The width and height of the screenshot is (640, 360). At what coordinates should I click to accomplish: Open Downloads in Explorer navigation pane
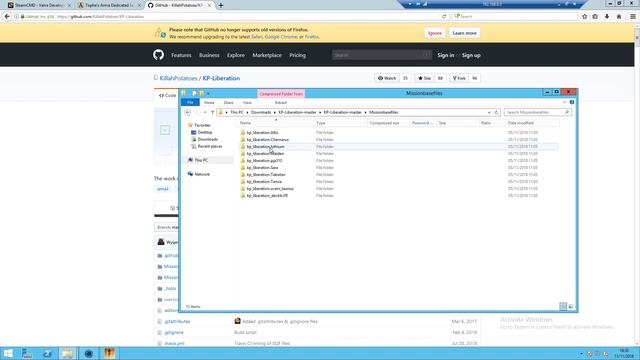(207, 139)
